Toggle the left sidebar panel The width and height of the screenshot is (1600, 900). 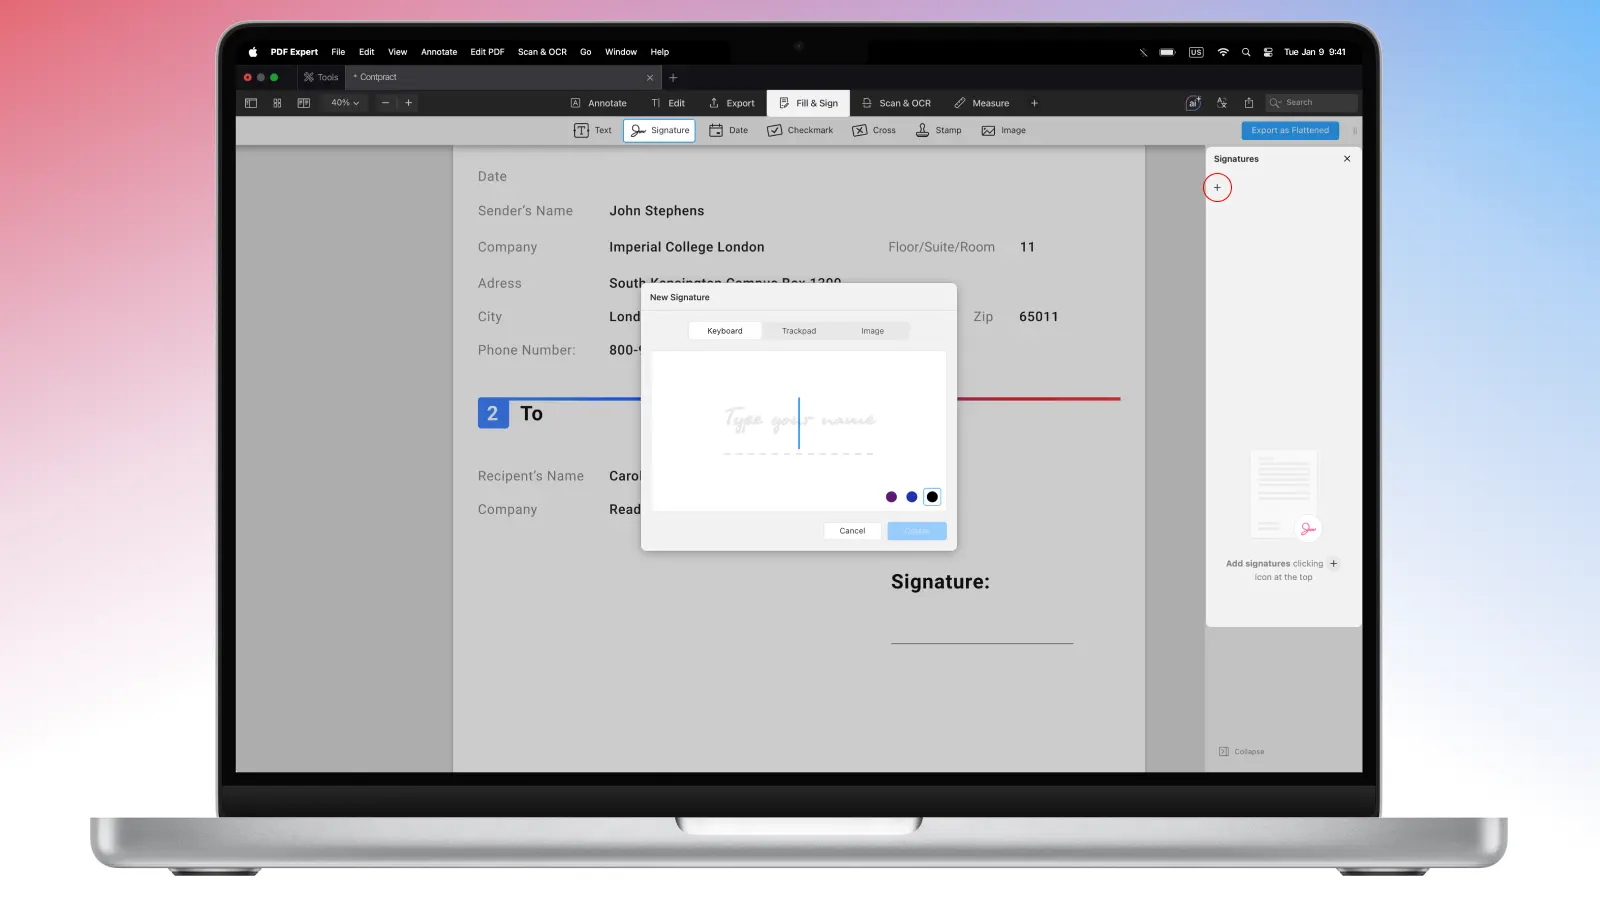(251, 103)
